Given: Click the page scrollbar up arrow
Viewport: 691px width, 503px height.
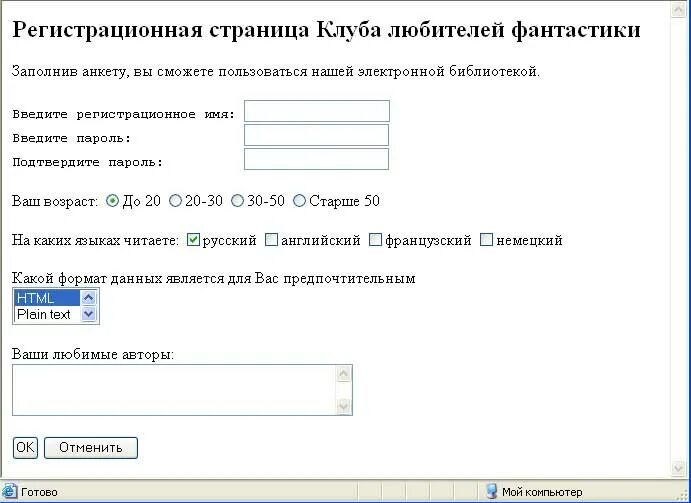Looking at the screenshot, I should pos(678,9).
